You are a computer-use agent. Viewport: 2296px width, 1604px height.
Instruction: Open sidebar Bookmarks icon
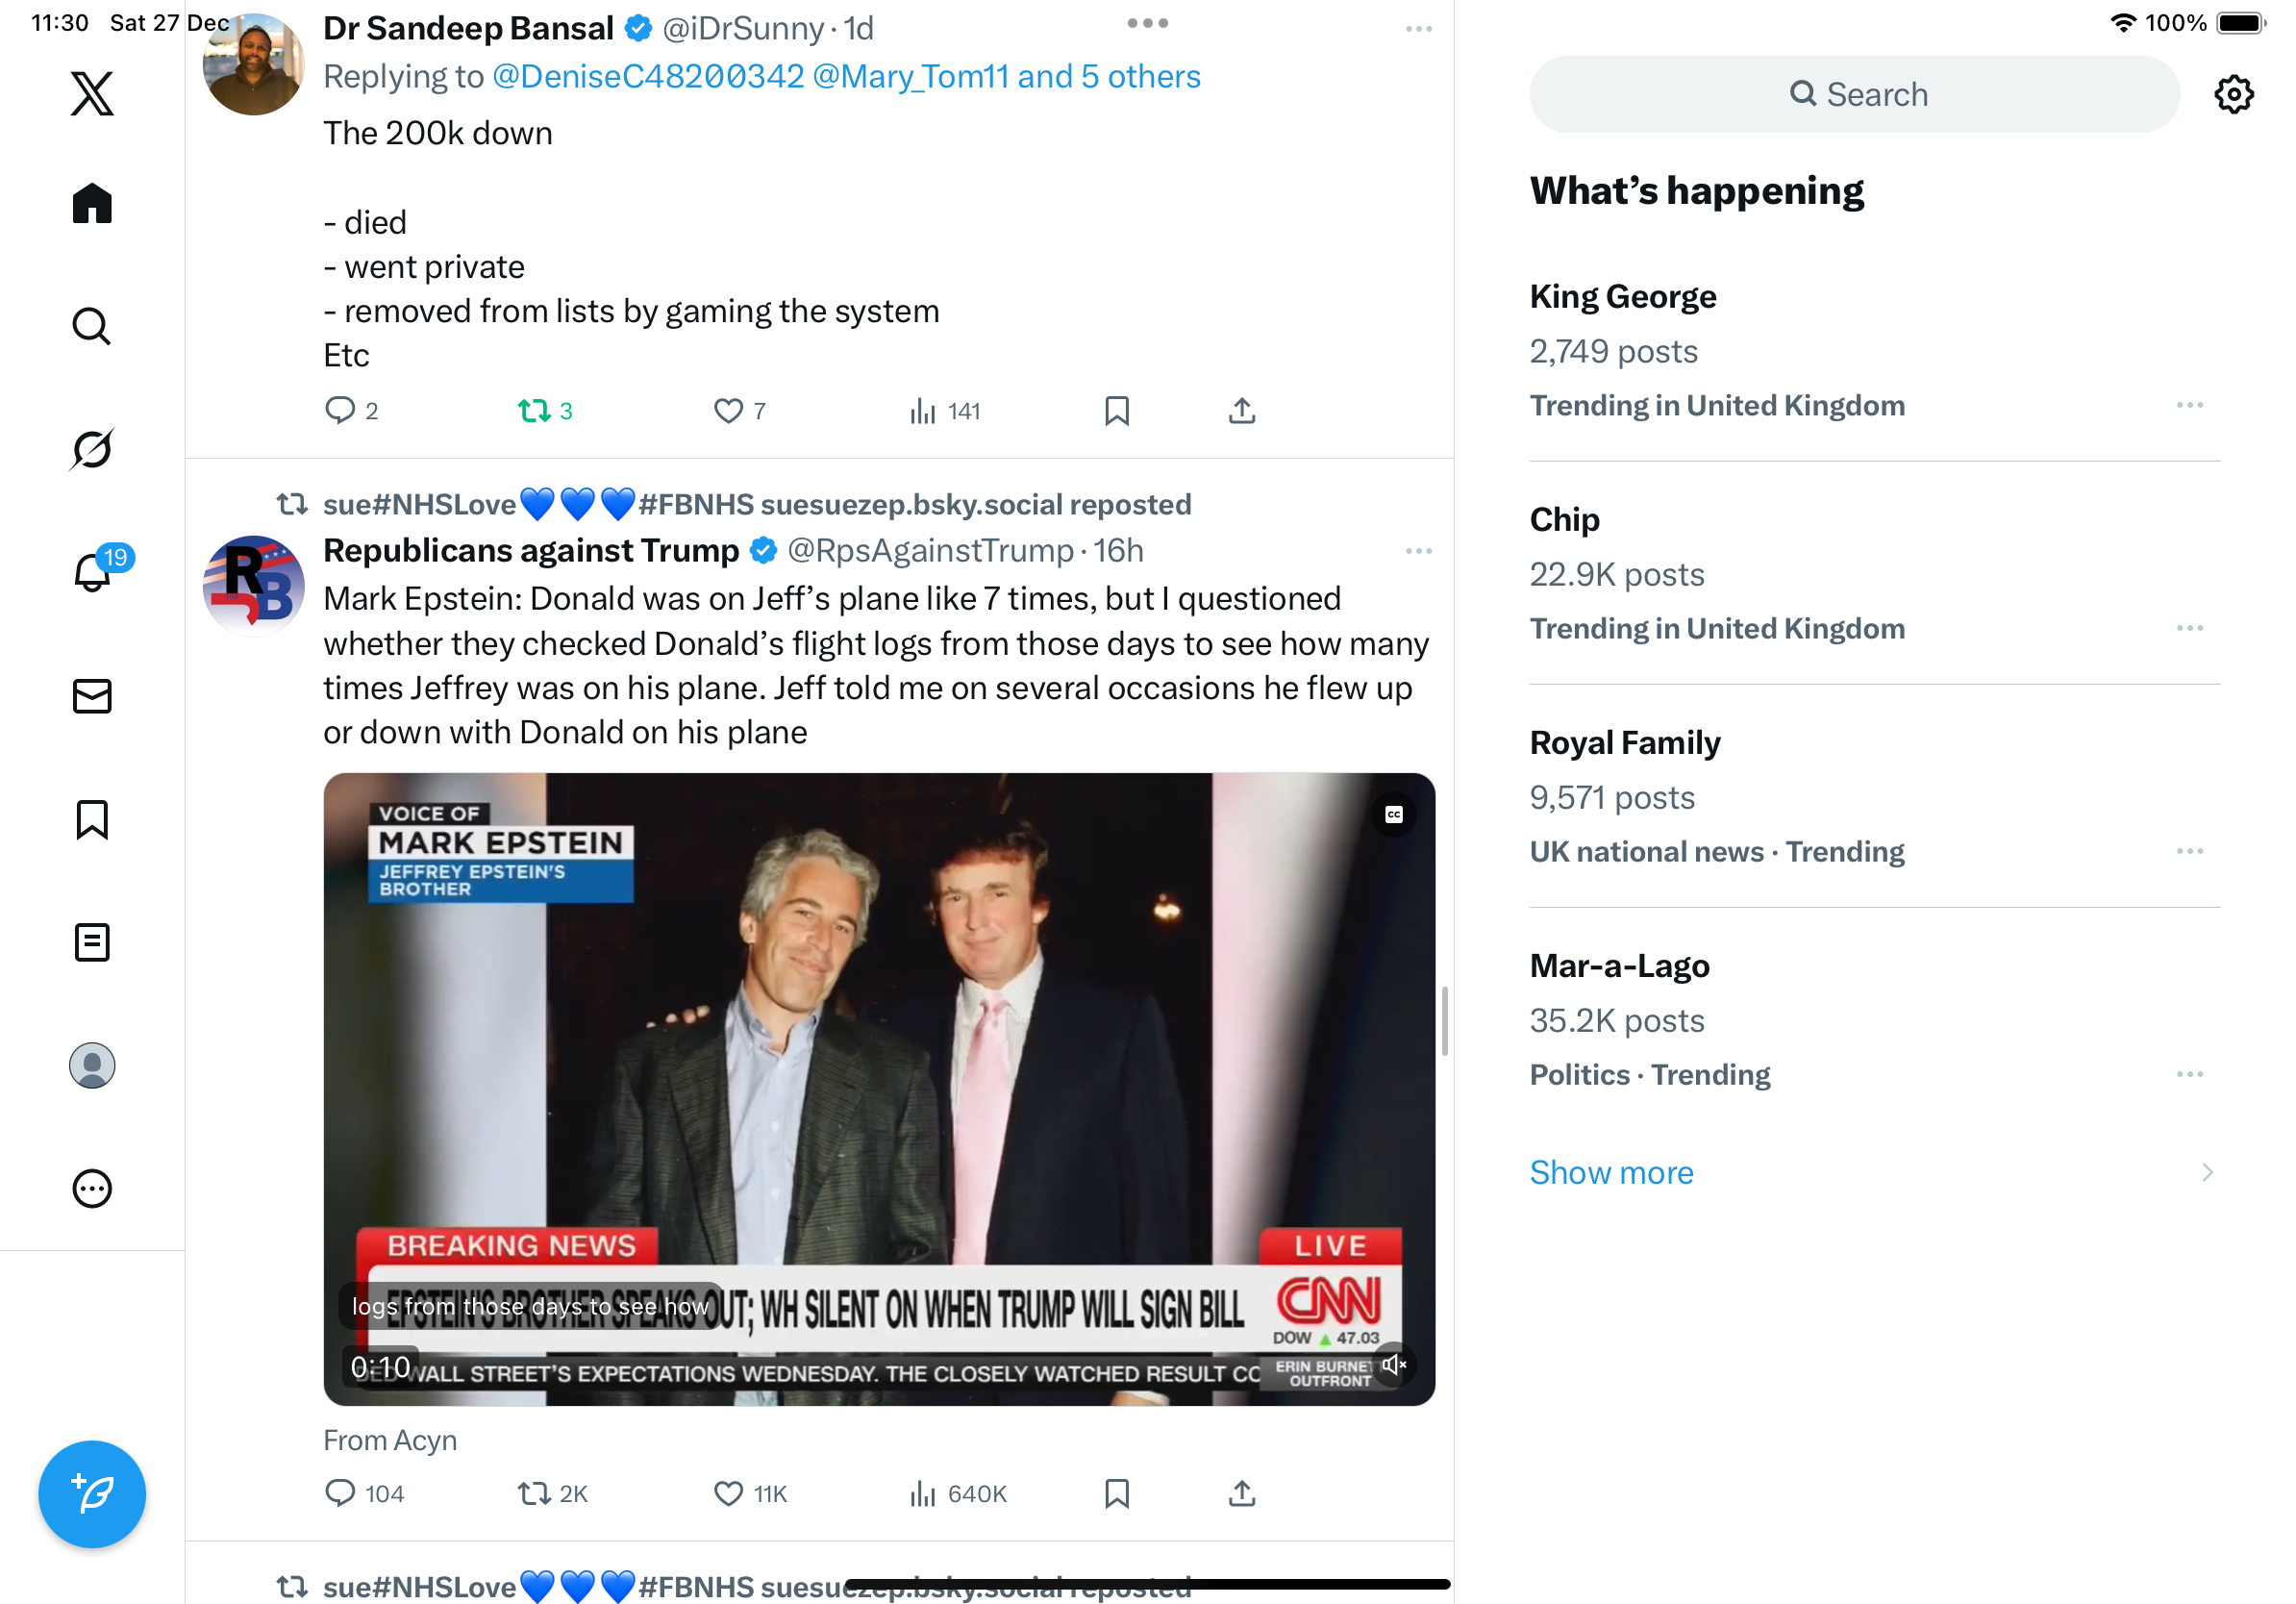[x=92, y=819]
